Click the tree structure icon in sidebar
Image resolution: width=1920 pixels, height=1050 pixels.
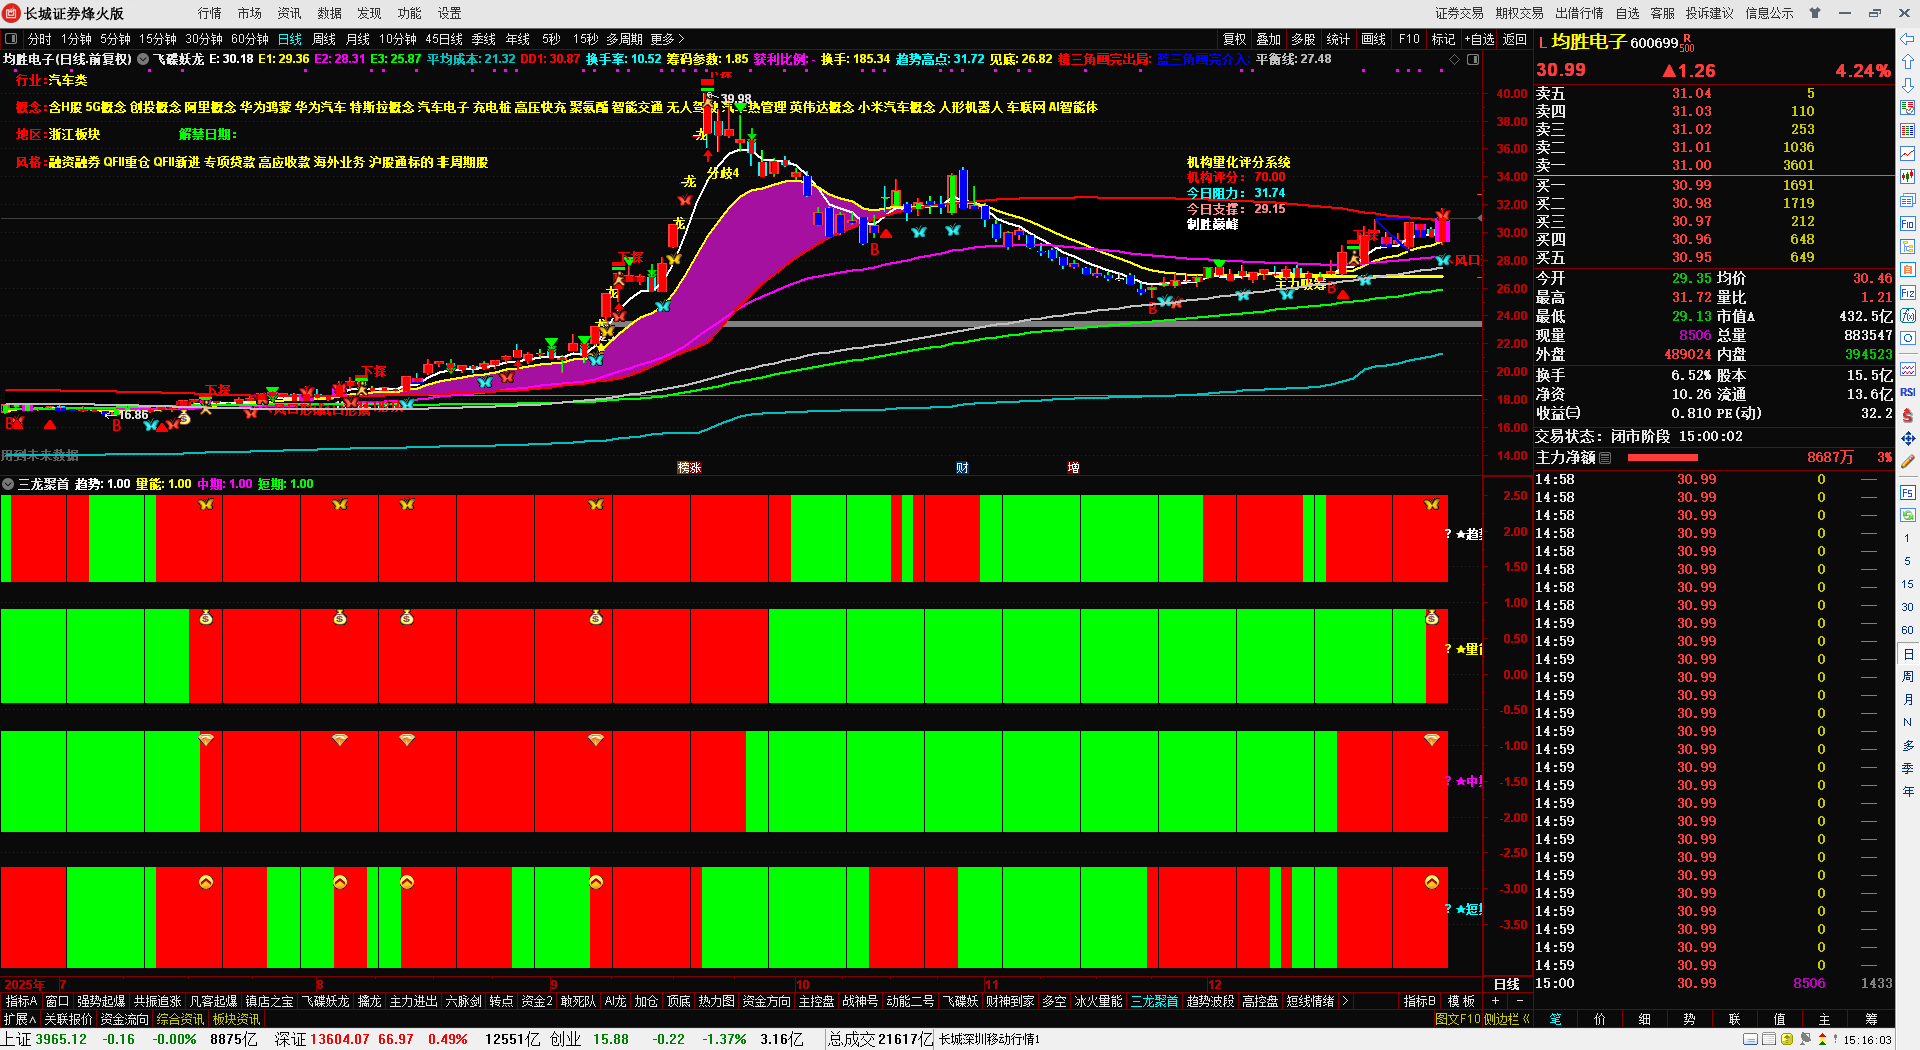1908,247
